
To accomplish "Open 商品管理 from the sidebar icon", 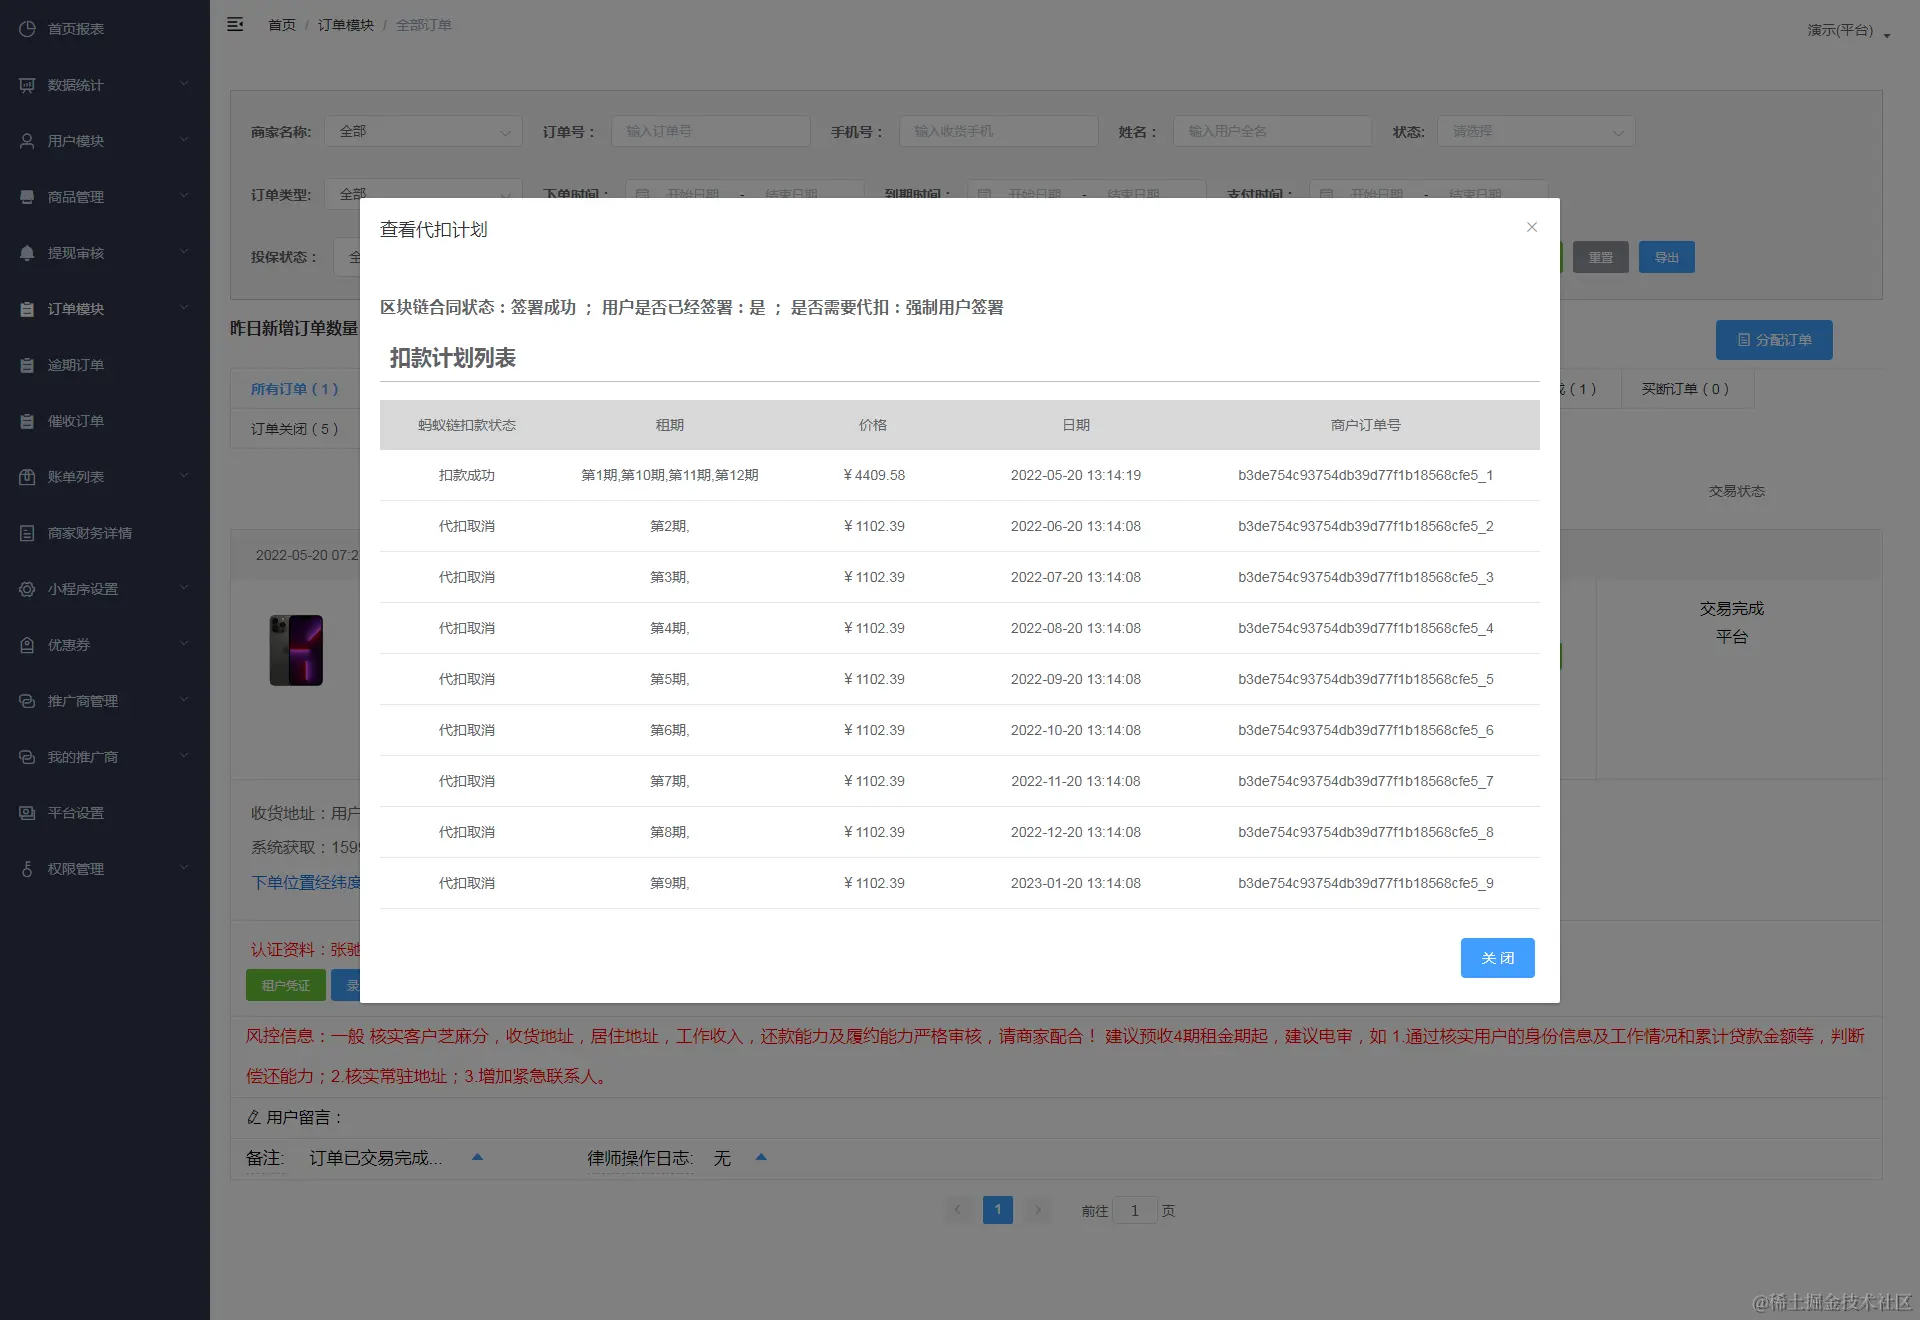I will tap(27, 196).
